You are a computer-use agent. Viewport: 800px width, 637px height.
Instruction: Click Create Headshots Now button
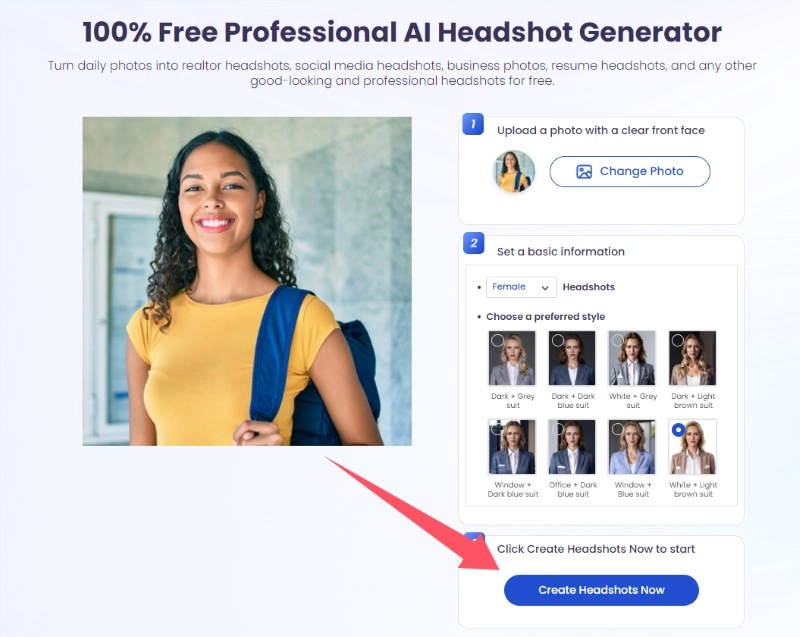(601, 590)
